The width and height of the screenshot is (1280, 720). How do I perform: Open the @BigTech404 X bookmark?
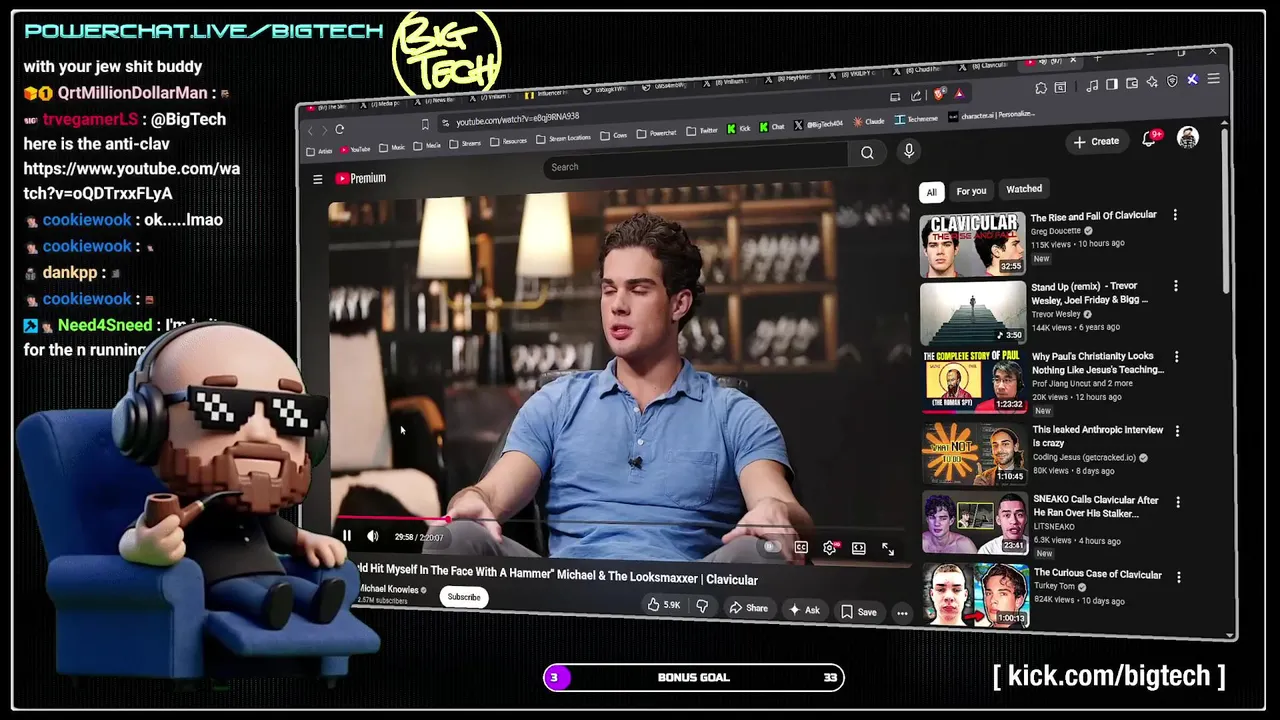[818, 125]
